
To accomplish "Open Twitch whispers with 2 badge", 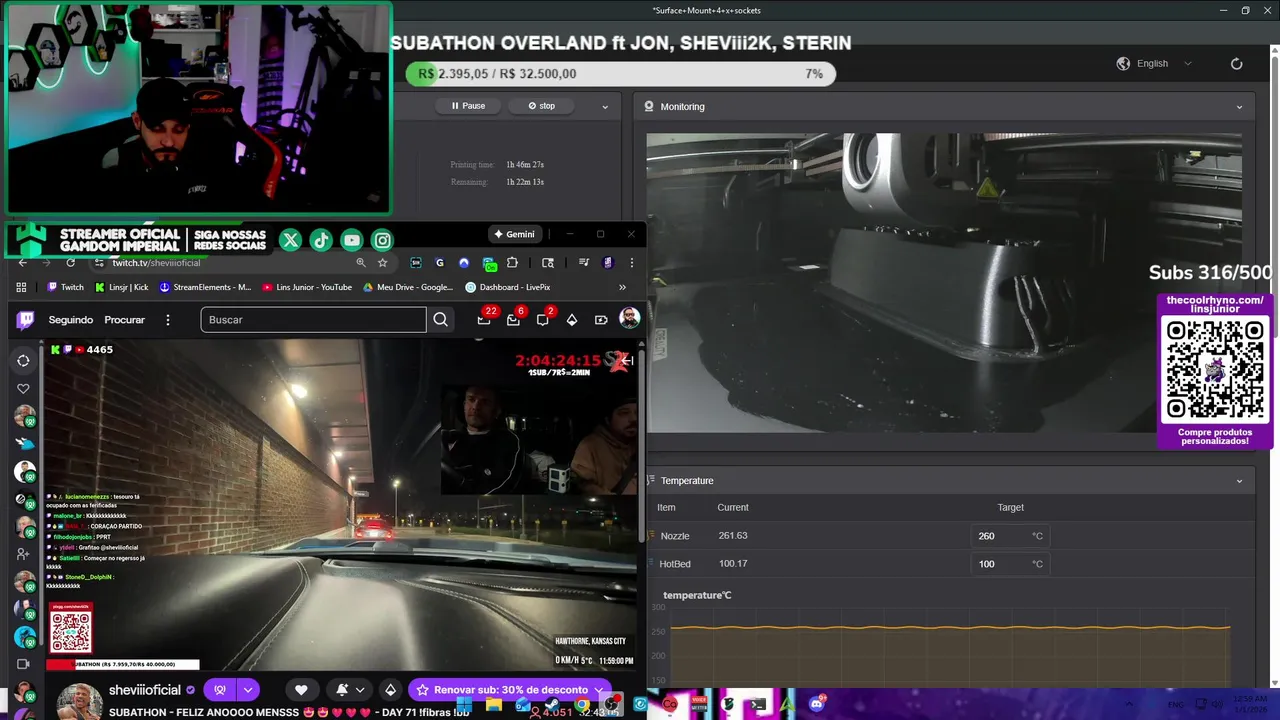I will click(x=543, y=320).
